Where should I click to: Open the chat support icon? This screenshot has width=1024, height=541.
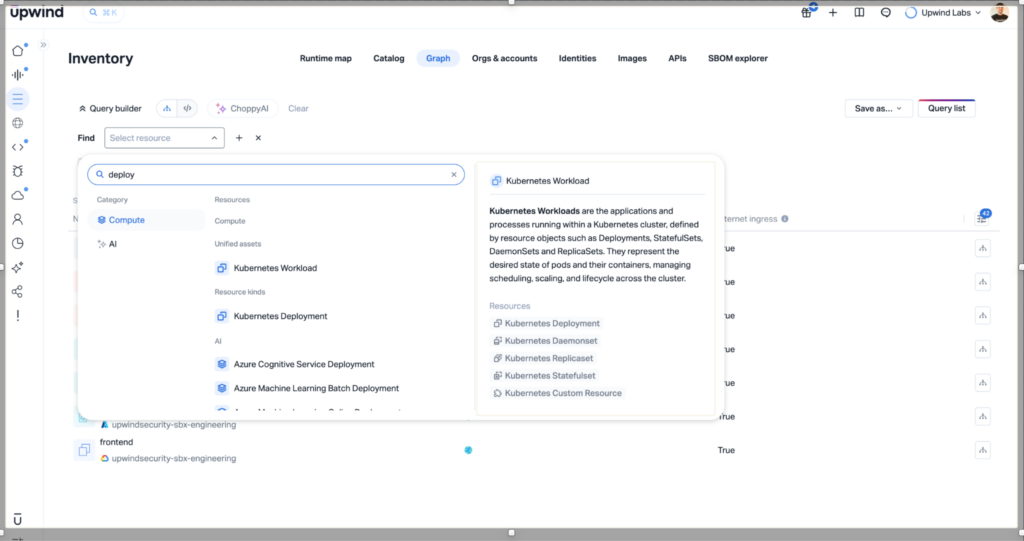point(886,12)
